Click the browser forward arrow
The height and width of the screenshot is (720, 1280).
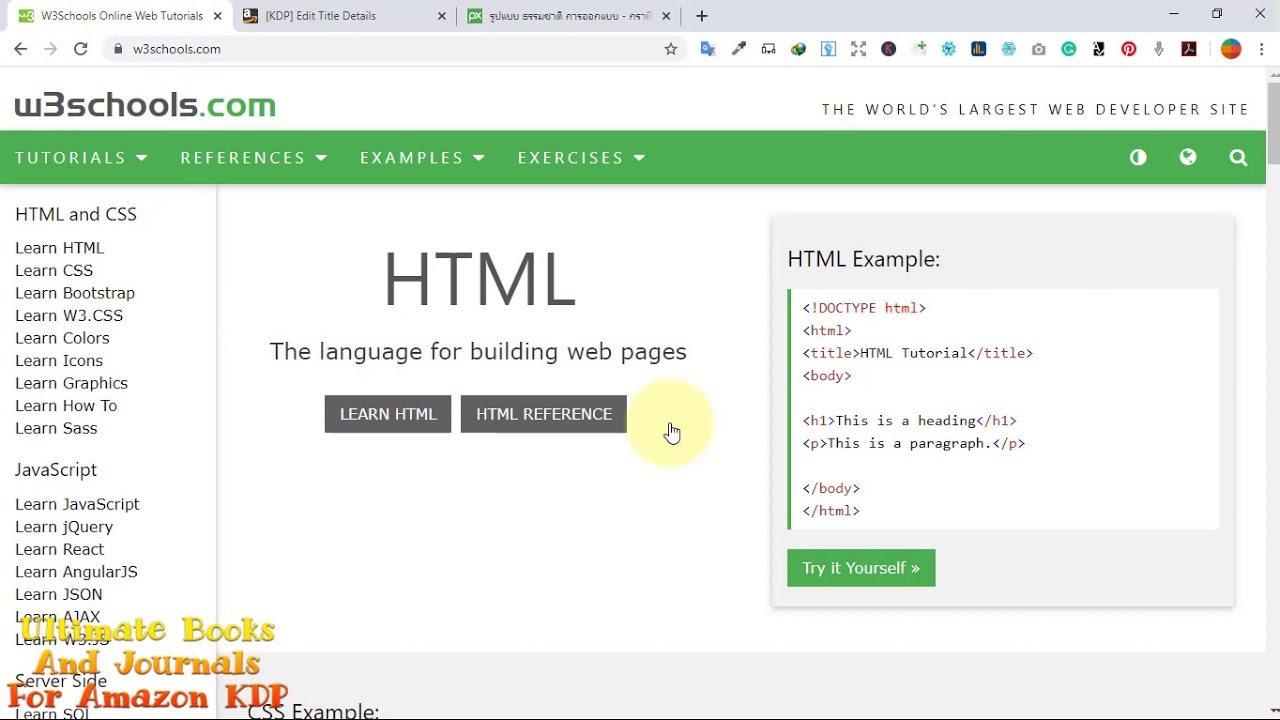click(x=51, y=49)
